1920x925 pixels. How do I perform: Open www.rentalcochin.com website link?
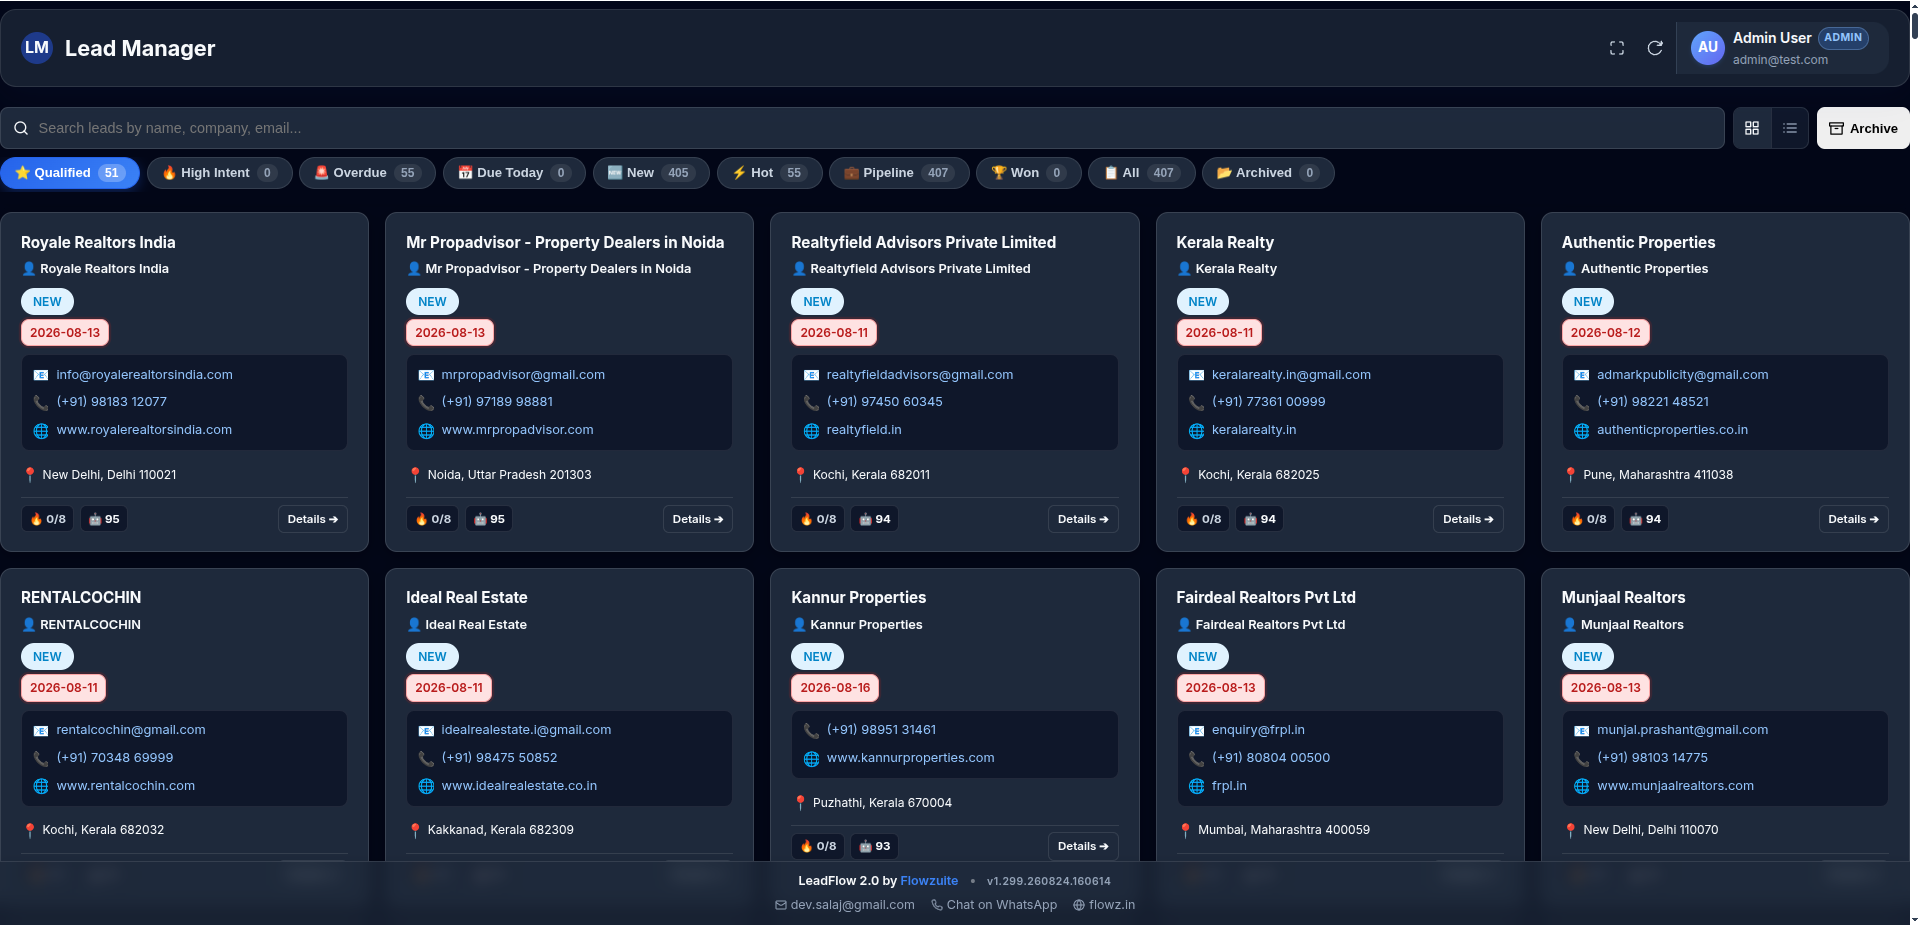126,786
